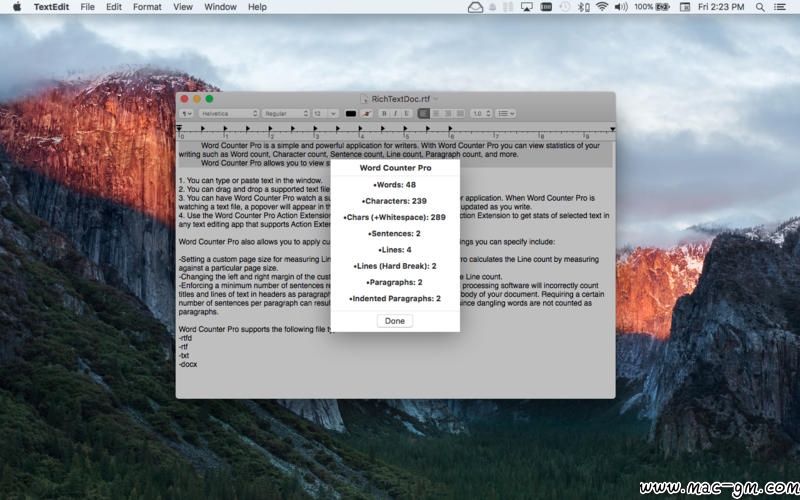Open the Window menu
The image size is (800, 500).
(220, 7)
